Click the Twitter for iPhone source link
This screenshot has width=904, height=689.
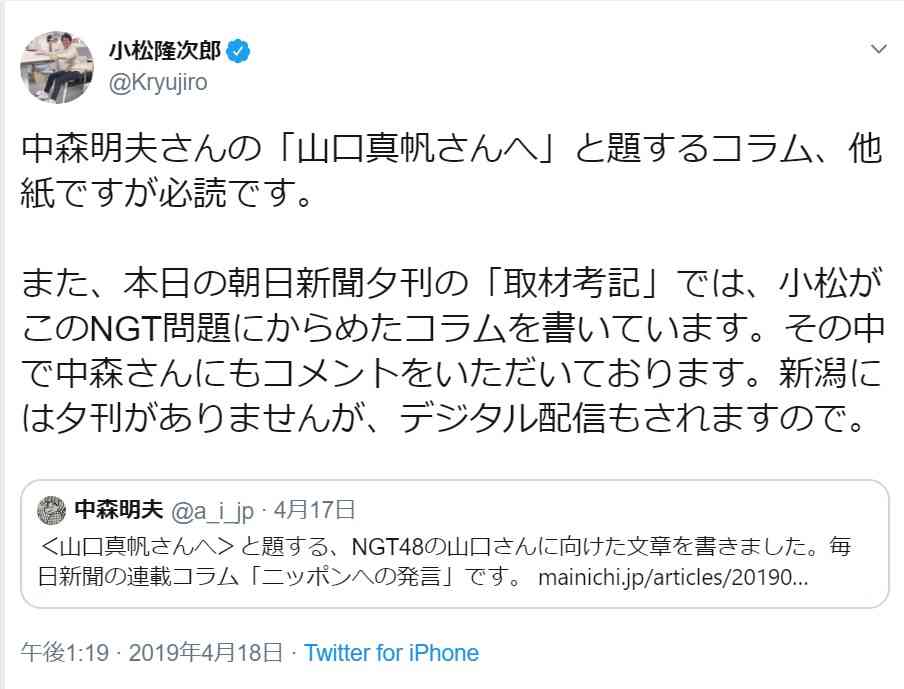391,653
